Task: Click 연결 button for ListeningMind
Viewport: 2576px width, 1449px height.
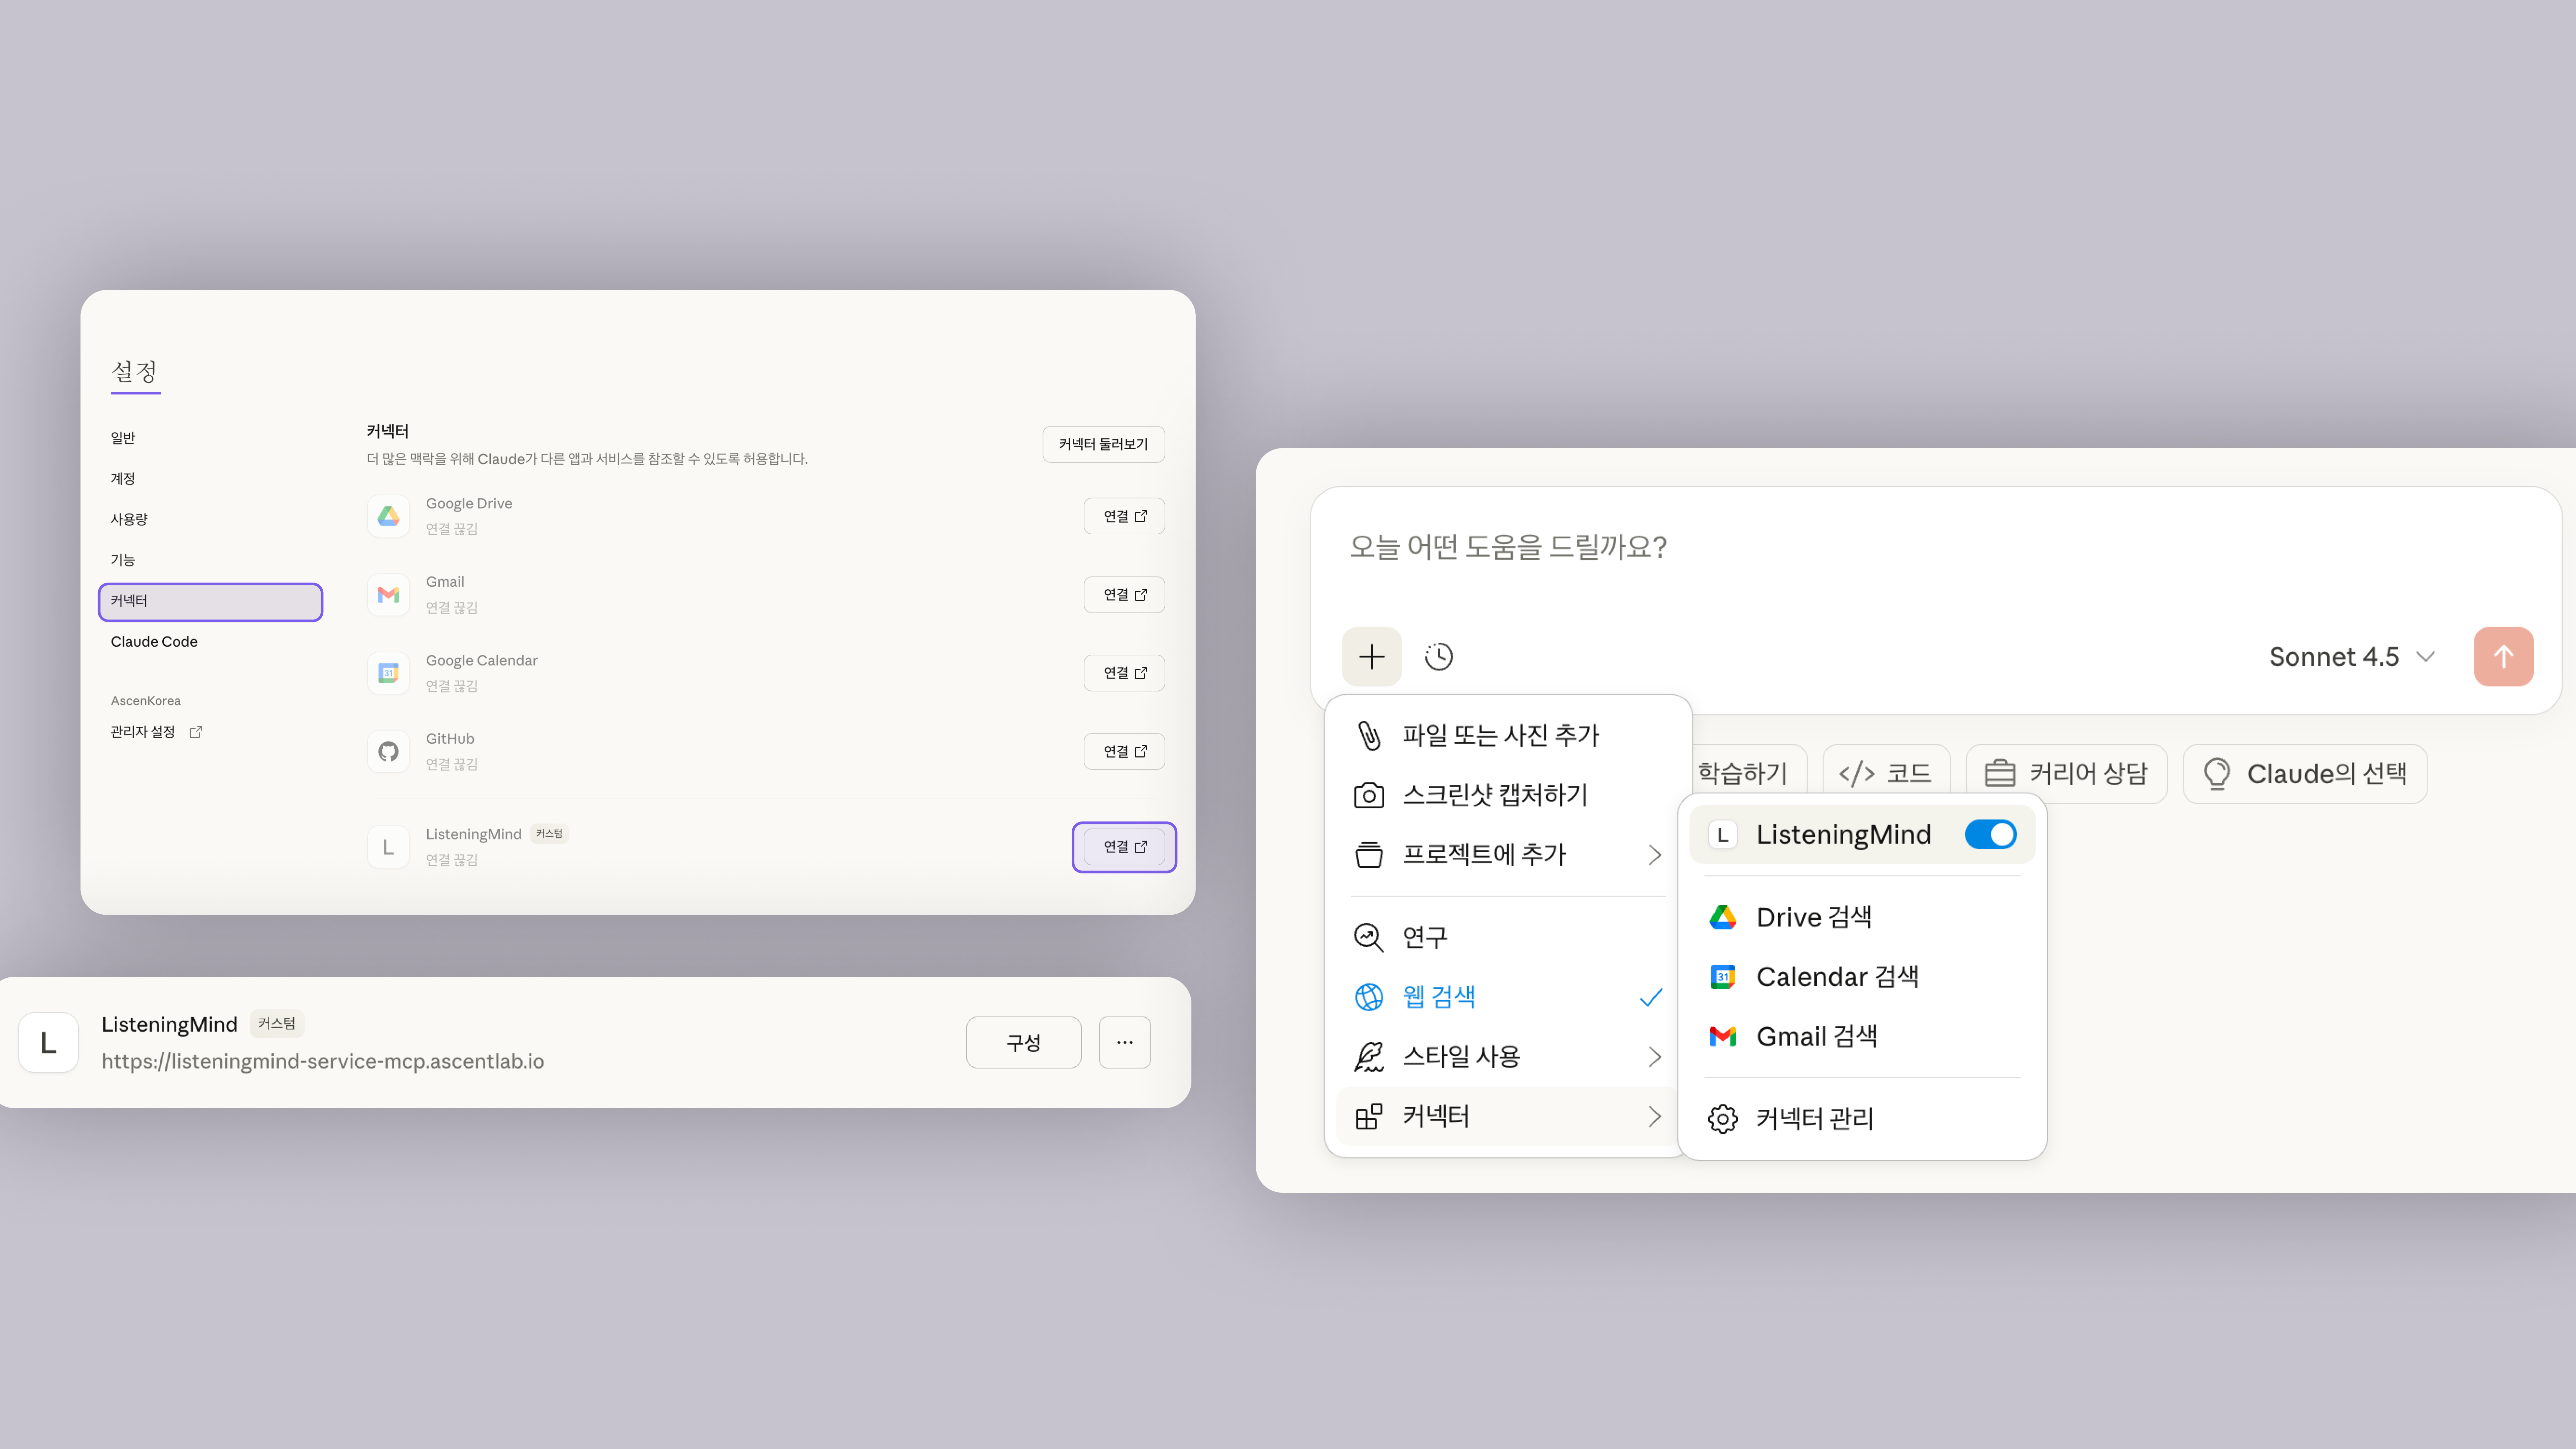Action: pos(1124,847)
